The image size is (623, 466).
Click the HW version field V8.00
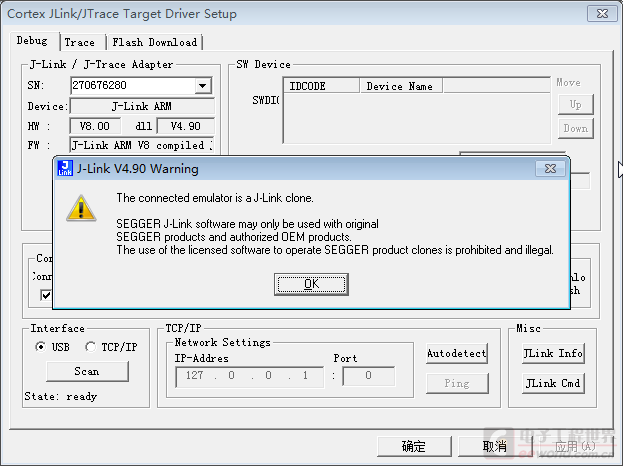pyautogui.click(x=95, y=126)
